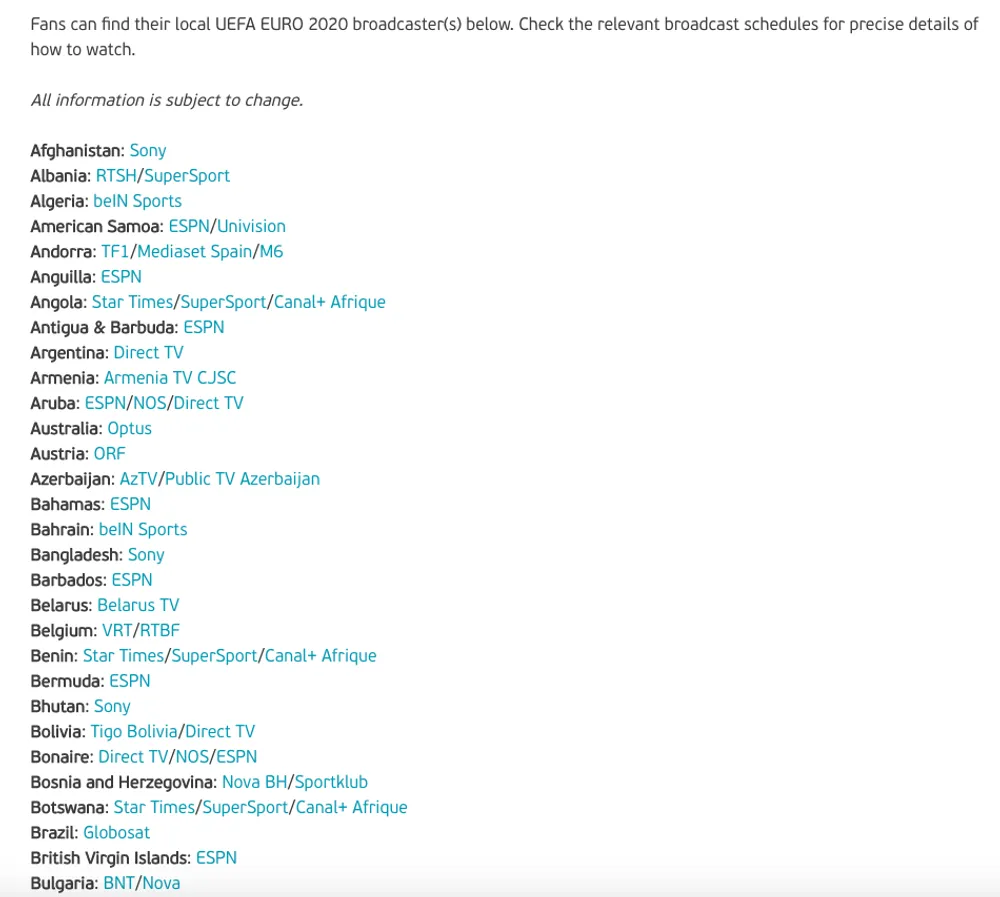Open Direct TV link for Argentina
1000x897 pixels.
pyautogui.click(x=149, y=353)
